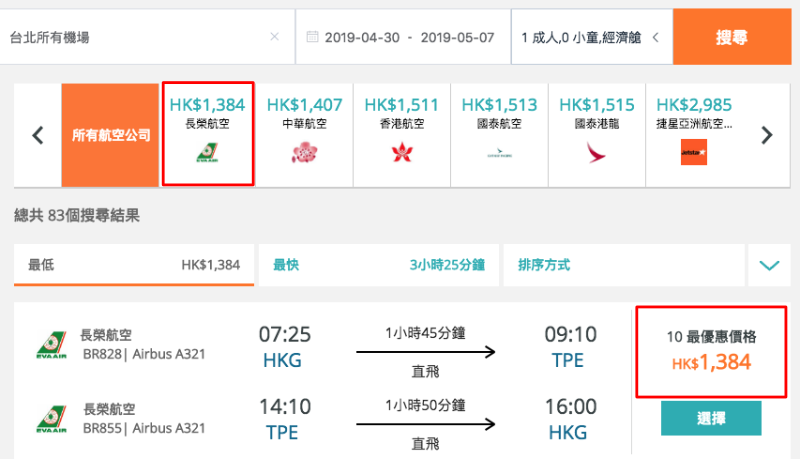Click the orange 搜尋 search button

point(732,37)
